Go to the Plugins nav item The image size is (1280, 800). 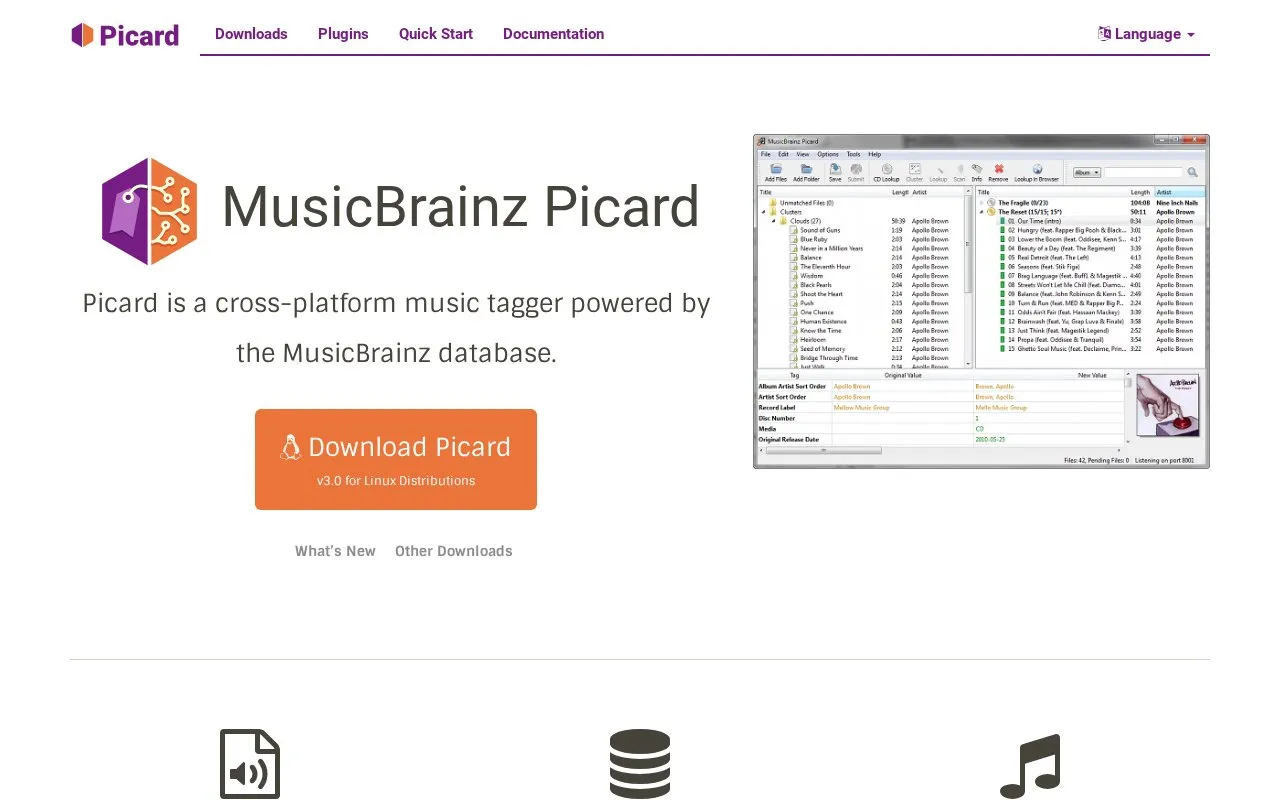click(343, 34)
